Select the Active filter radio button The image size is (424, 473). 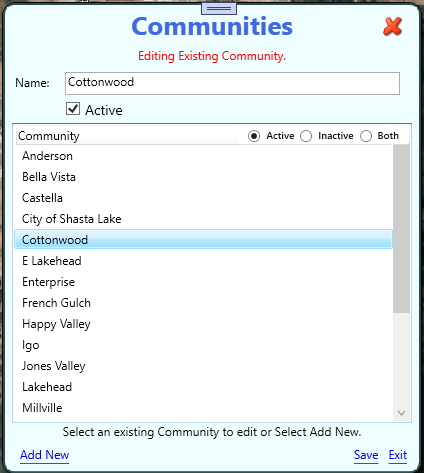tap(254, 136)
